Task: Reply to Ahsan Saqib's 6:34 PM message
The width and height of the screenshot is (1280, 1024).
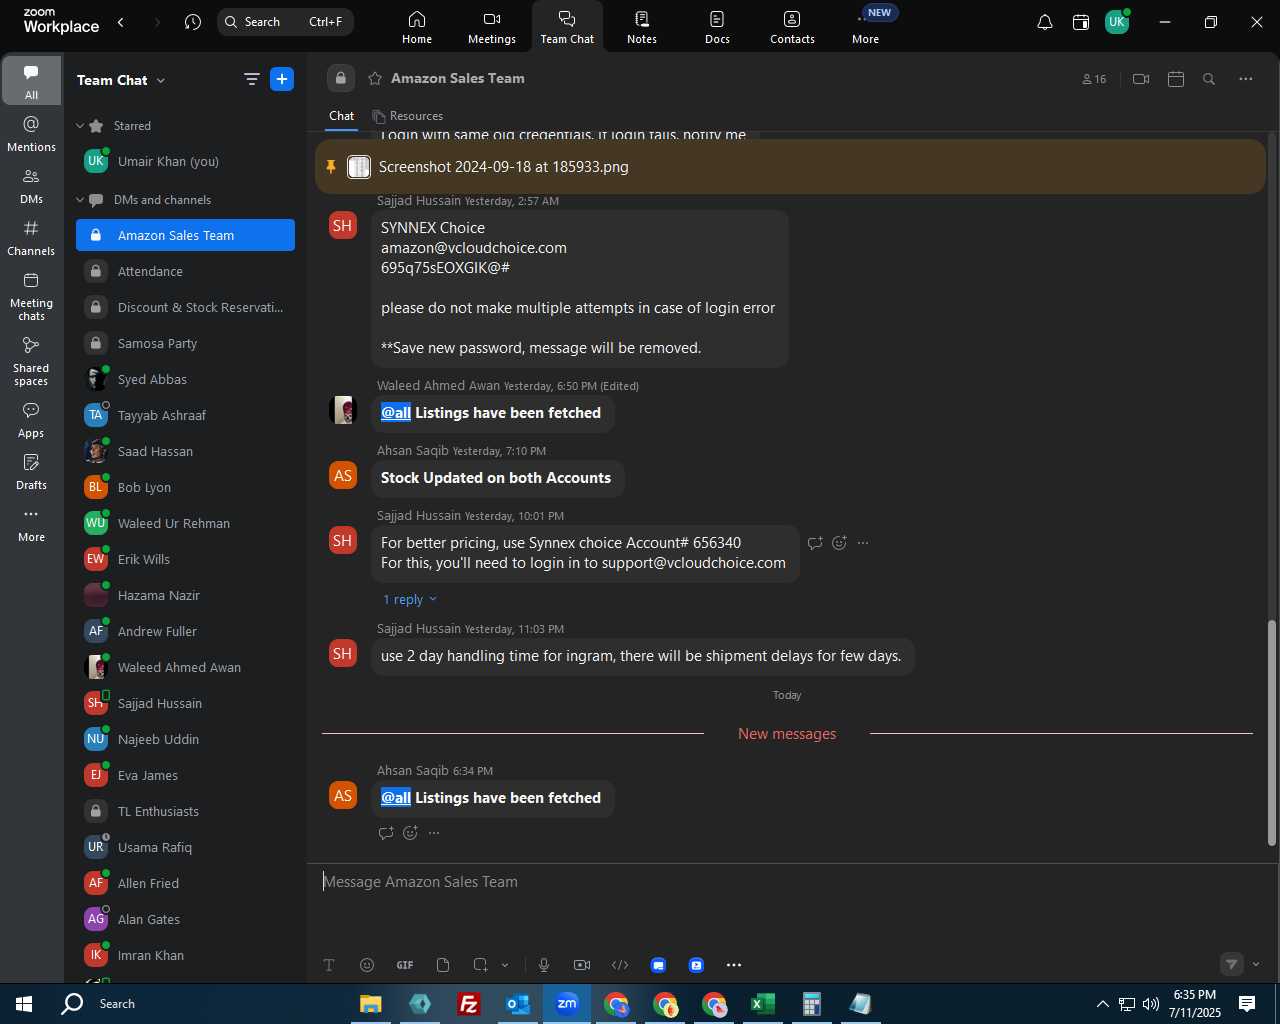Action: click(386, 833)
